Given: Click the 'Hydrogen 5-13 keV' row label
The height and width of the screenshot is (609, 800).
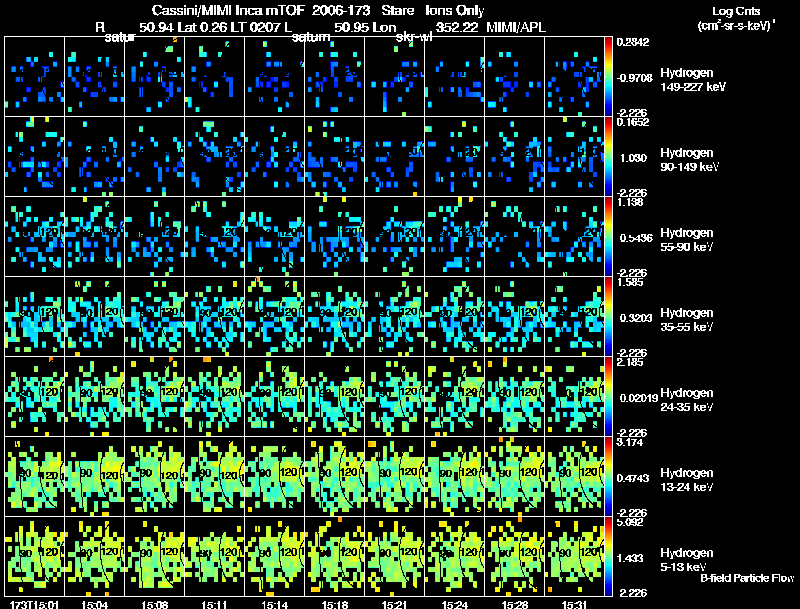Looking at the screenshot, I should coord(687,560).
